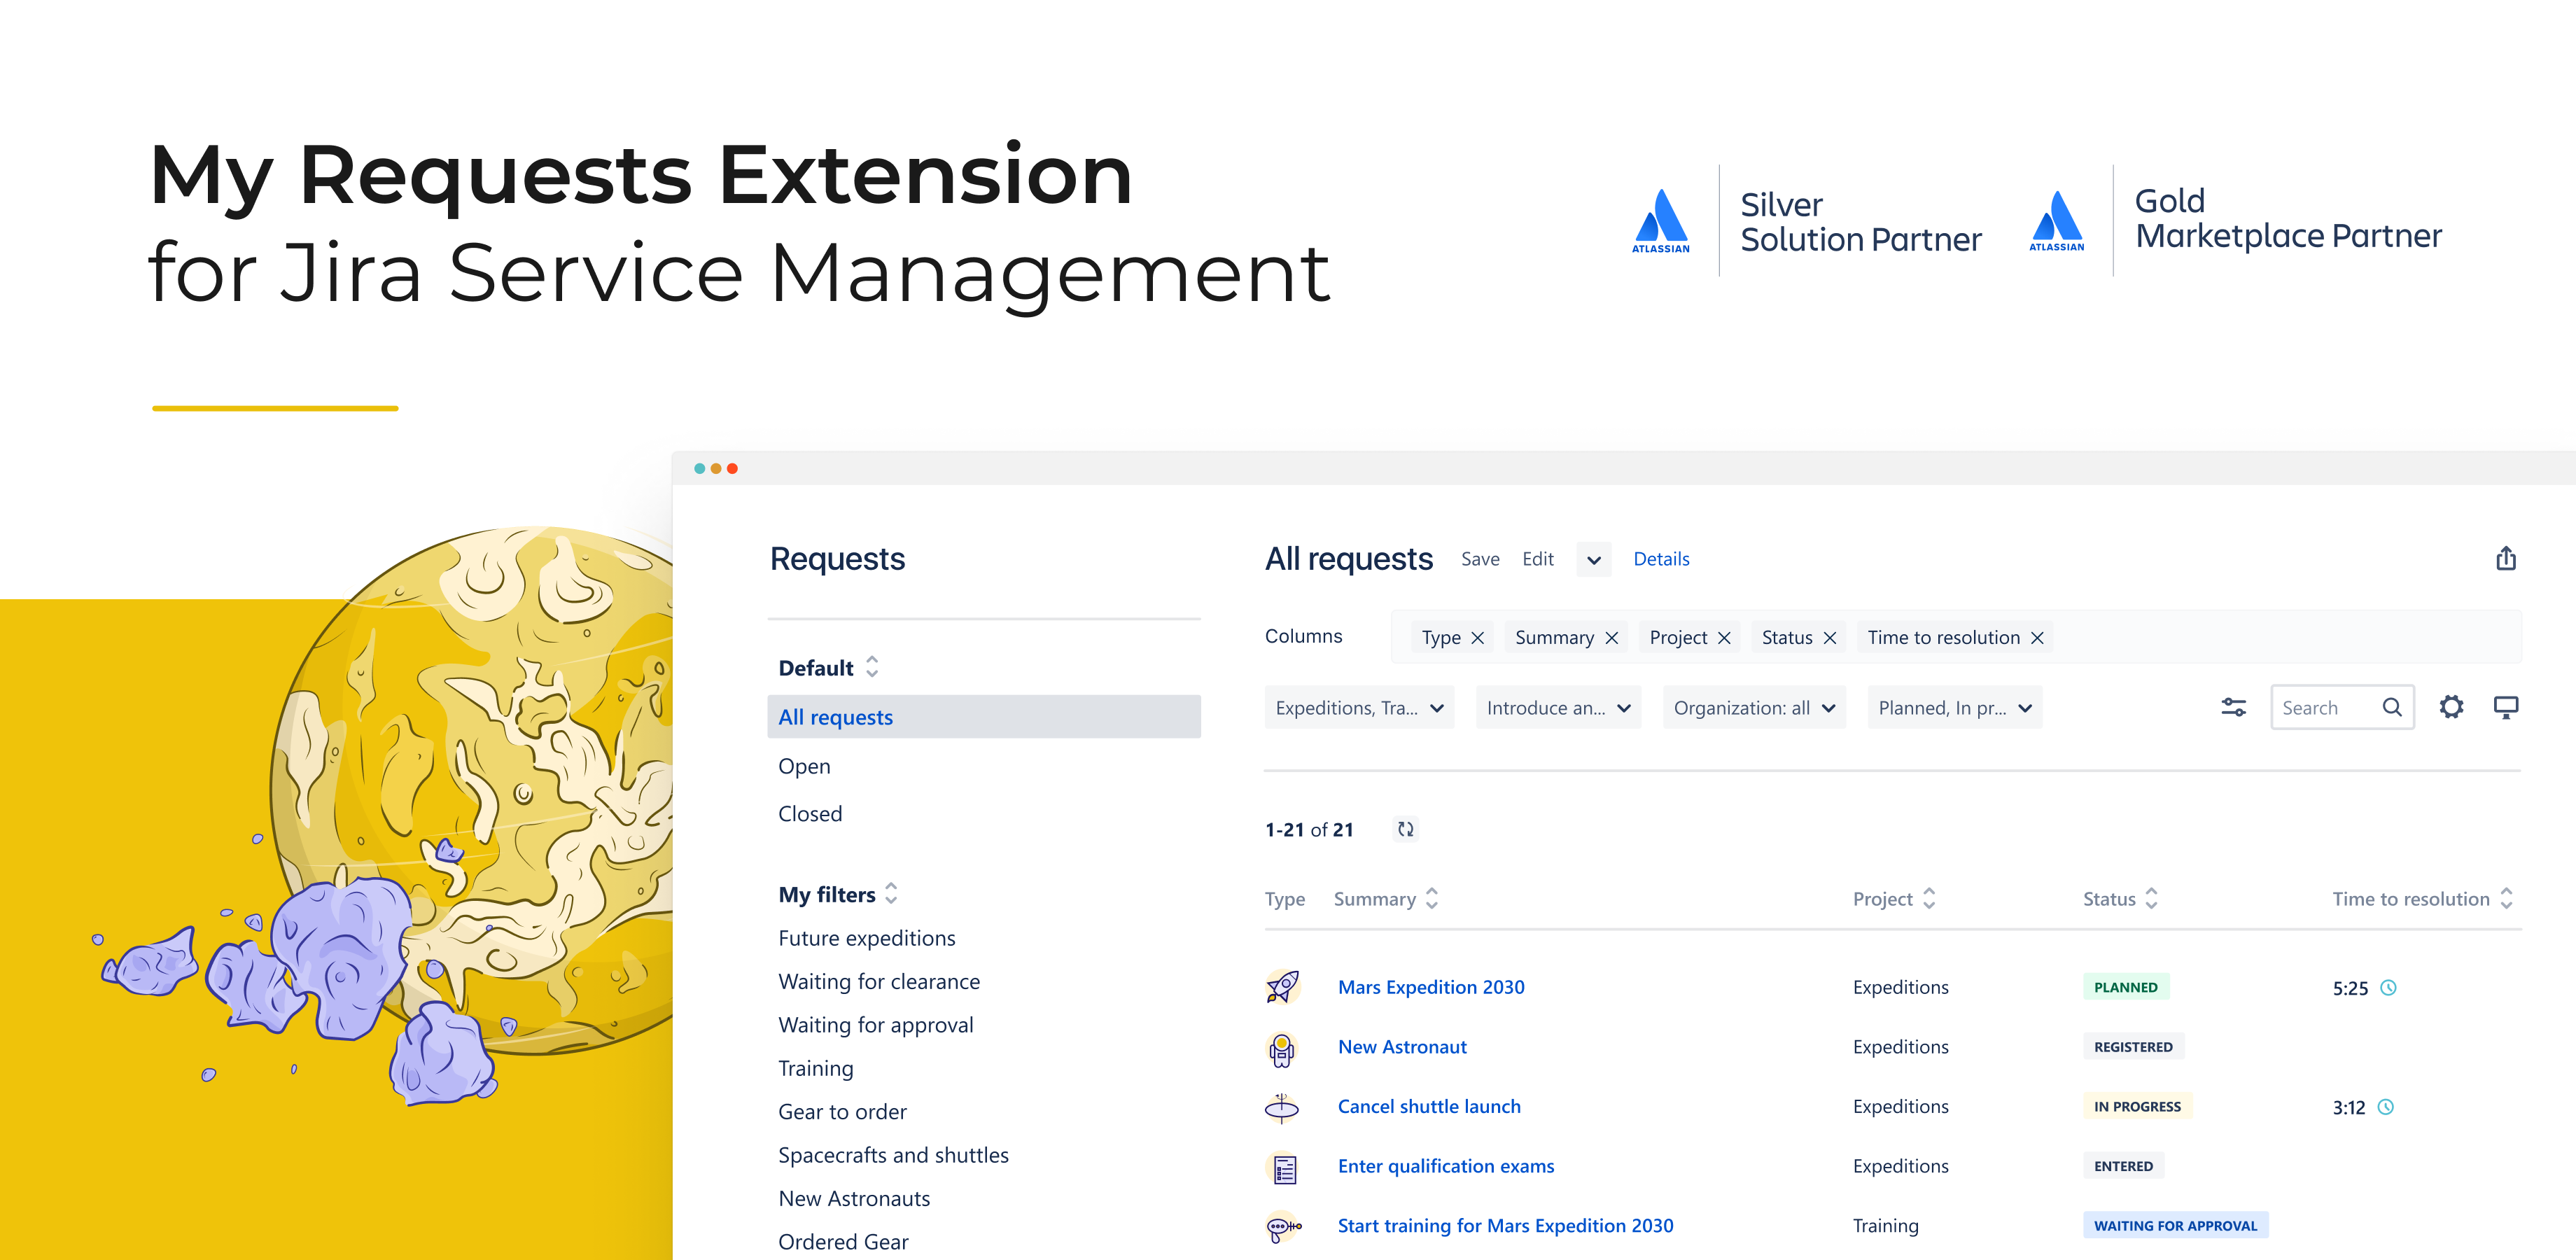Open the settings gear icon
The height and width of the screenshot is (1260, 2576).
pos(2452,707)
